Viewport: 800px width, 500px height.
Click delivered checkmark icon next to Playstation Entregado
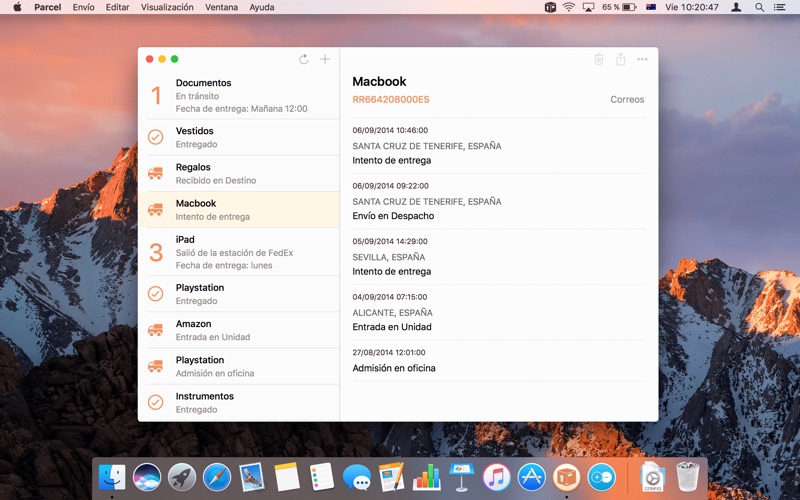(156, 293)
